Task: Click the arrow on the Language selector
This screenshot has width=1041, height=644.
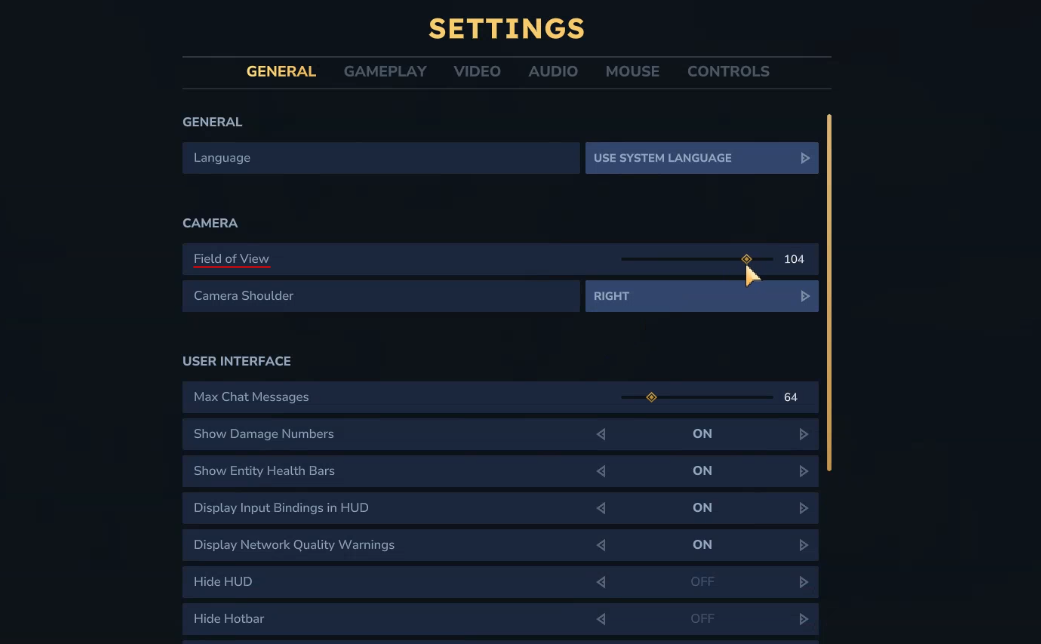Action: coord(805,158)
